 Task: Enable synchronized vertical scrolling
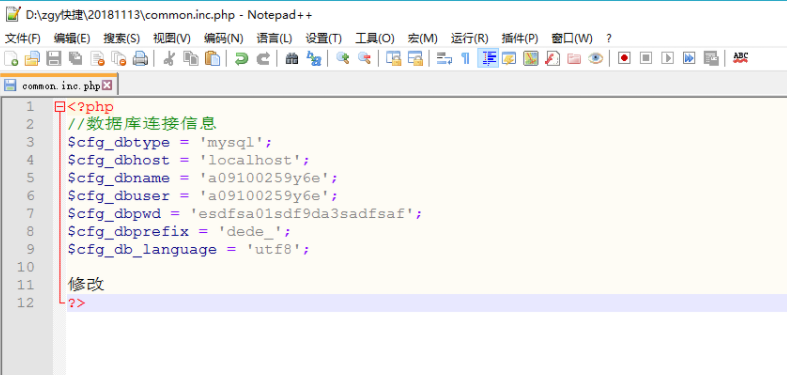click(x=394, y=58)
